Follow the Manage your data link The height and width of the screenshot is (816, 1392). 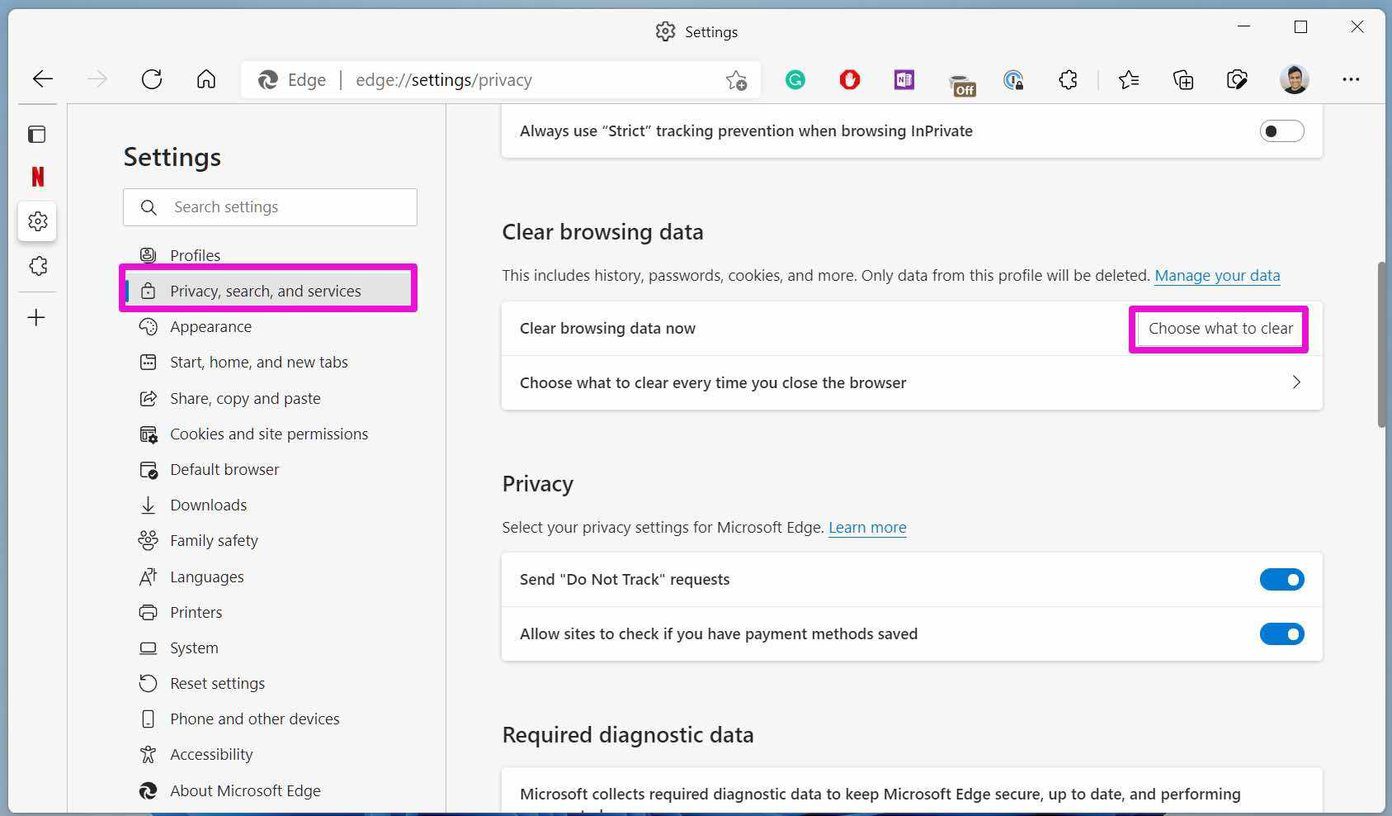(1217, 275)
